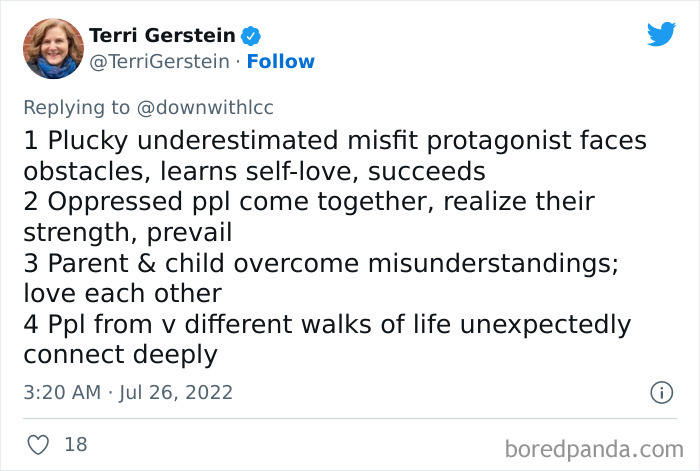This screenshot has height=471, width=700.
Task: Click the "connect deeply" text
Action: coord(119,355)
